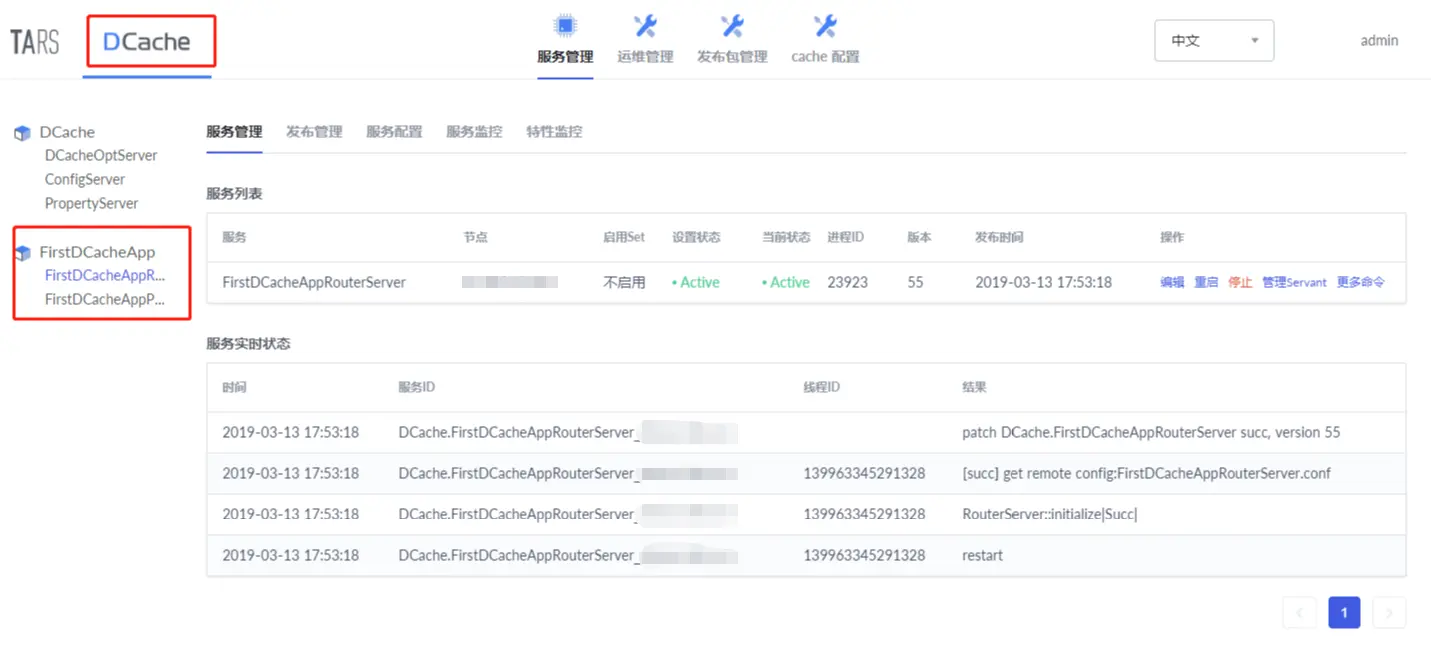
Task: Click the 节点 column header
Action: click(475, 238)
